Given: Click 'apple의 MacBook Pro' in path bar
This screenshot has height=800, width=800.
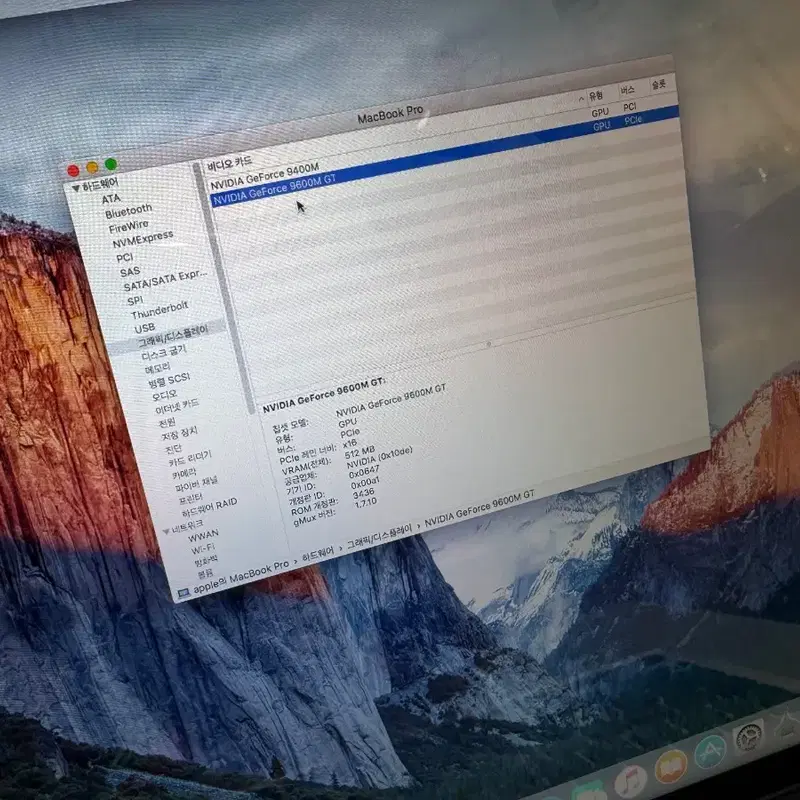Looking at the screenshot, I should tap(241, 577).
